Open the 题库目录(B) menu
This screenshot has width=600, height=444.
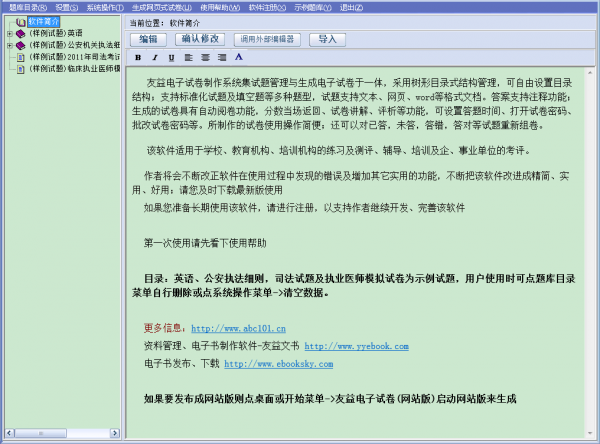point(28,7)
